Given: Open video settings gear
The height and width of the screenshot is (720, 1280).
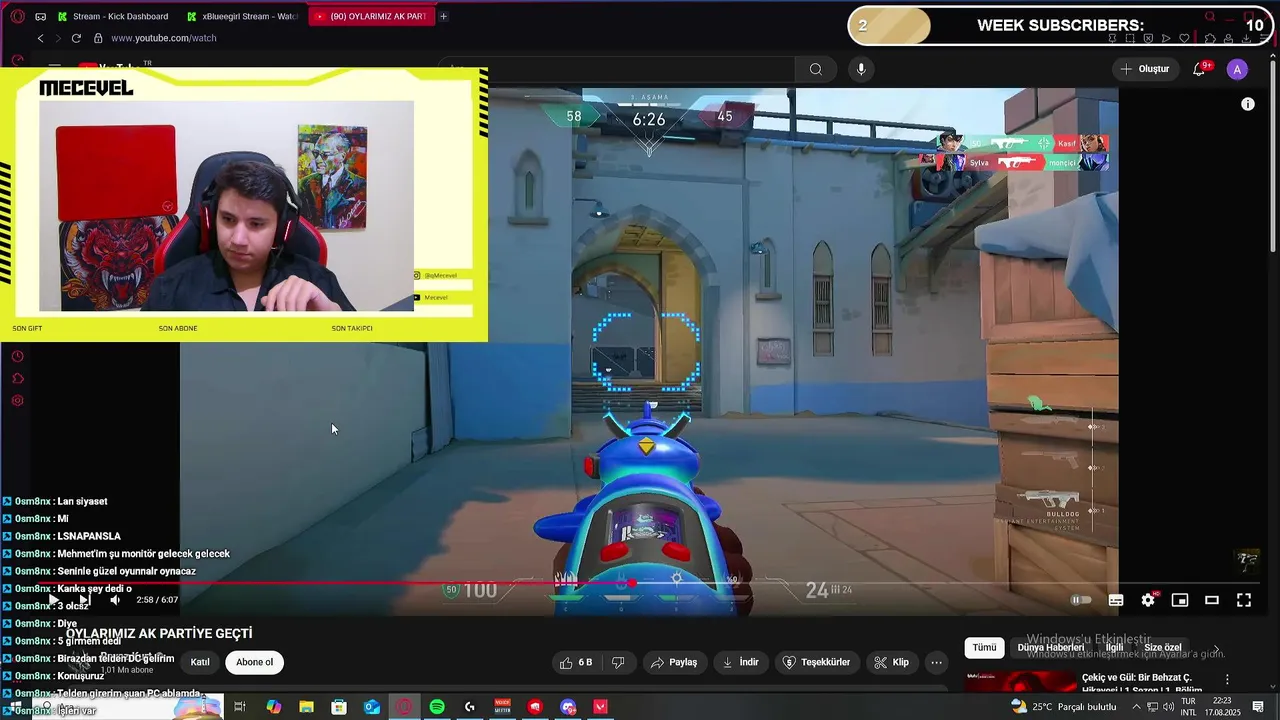Looking at the screenshot, I should [1148, 600].
